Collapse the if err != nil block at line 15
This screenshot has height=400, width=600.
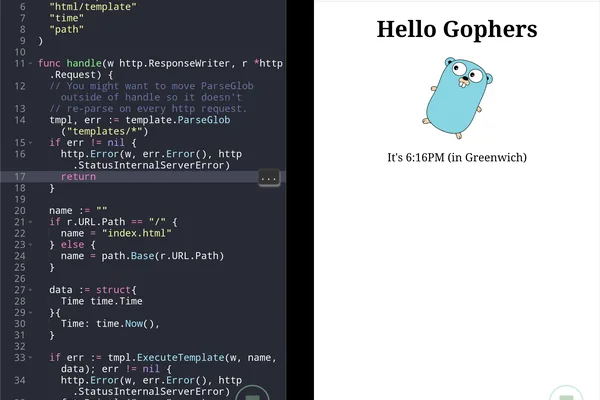point(31,143)
